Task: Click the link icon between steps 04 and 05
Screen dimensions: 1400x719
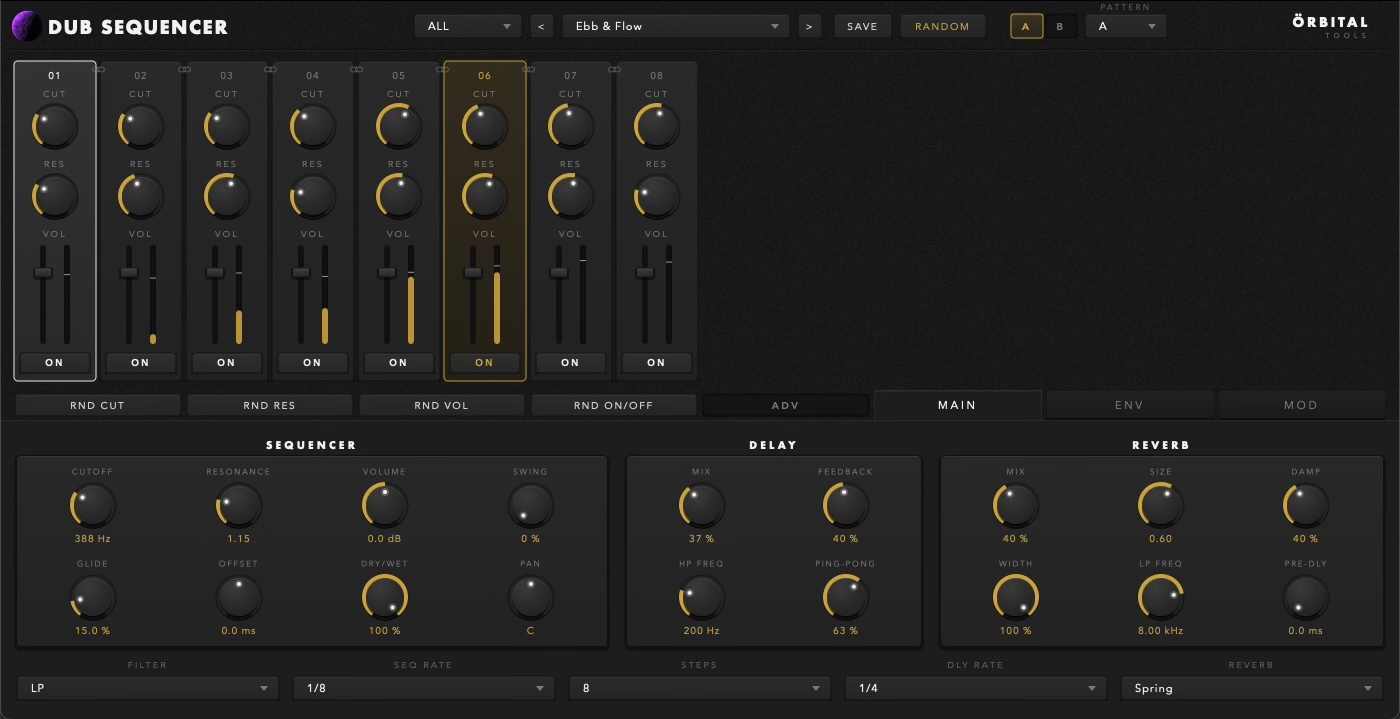Action: (357, 69)
